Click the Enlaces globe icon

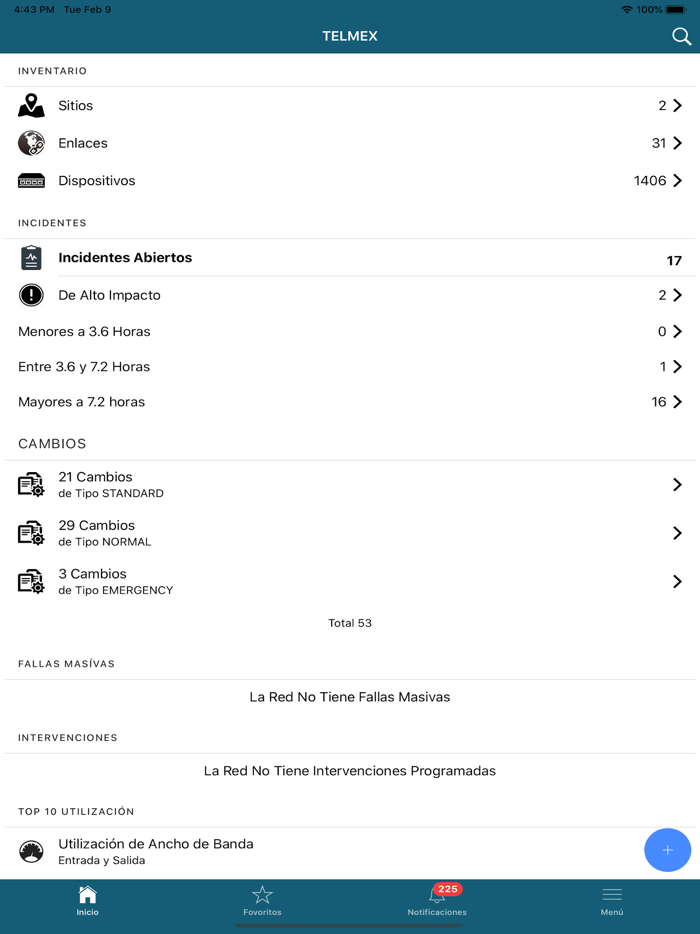click(31, 143)
